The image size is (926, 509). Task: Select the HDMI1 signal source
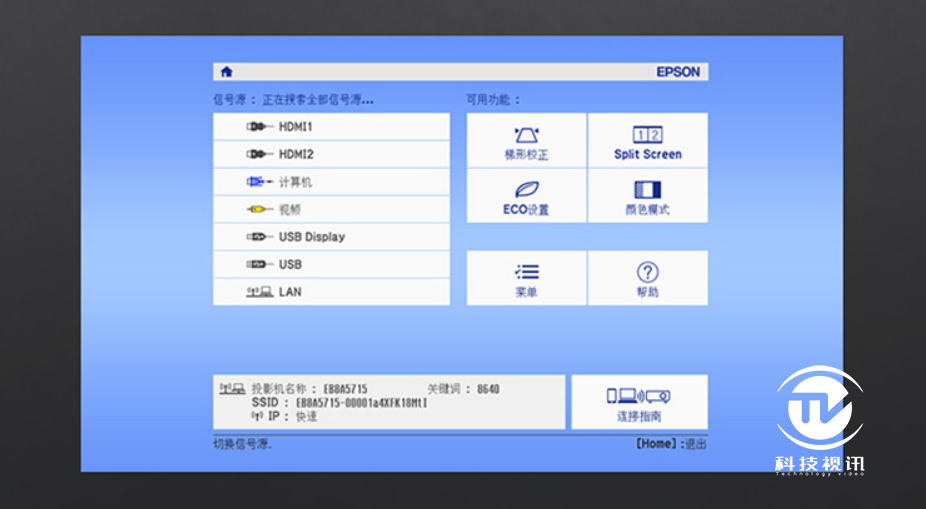pyautogui.click(x=331, y=127)
